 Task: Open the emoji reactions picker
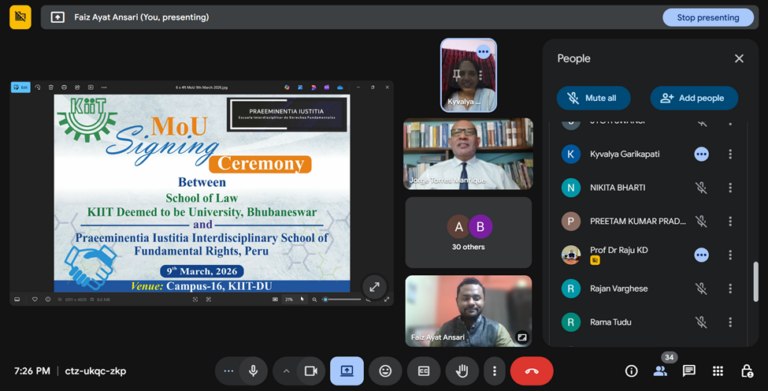click(385, 371)
